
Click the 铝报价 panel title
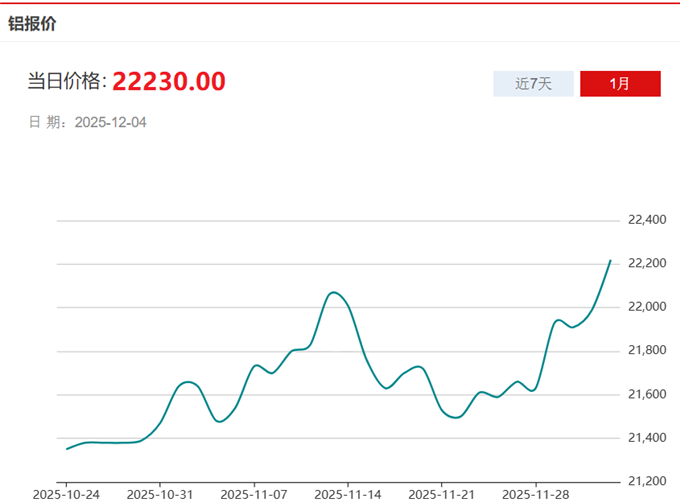pyautogui.click(x=33, y=23)
